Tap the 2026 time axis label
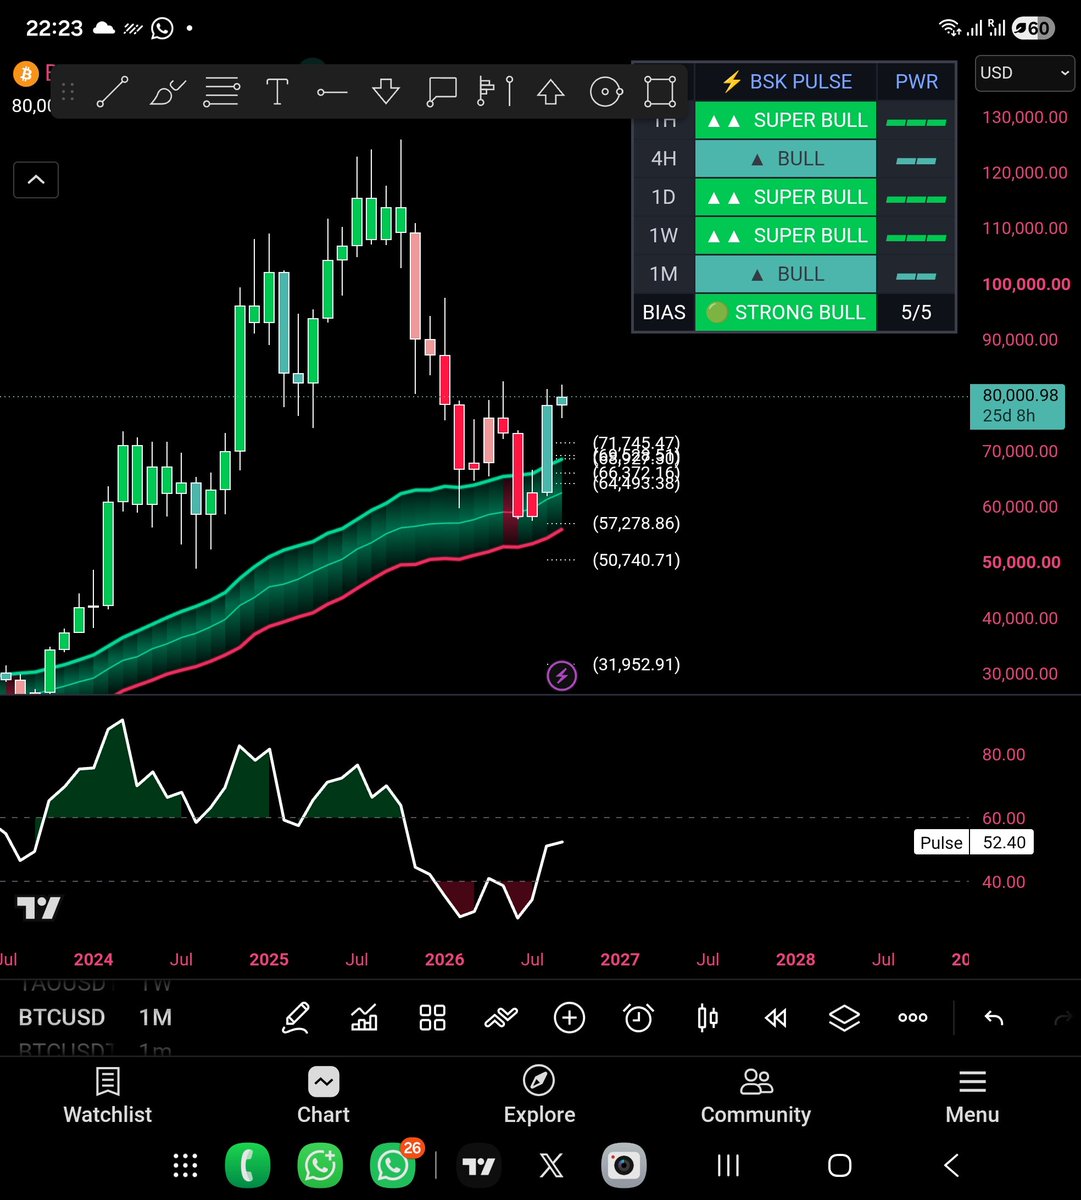1081x1200 pixels. pyautogui.click(x=444, y=960)
